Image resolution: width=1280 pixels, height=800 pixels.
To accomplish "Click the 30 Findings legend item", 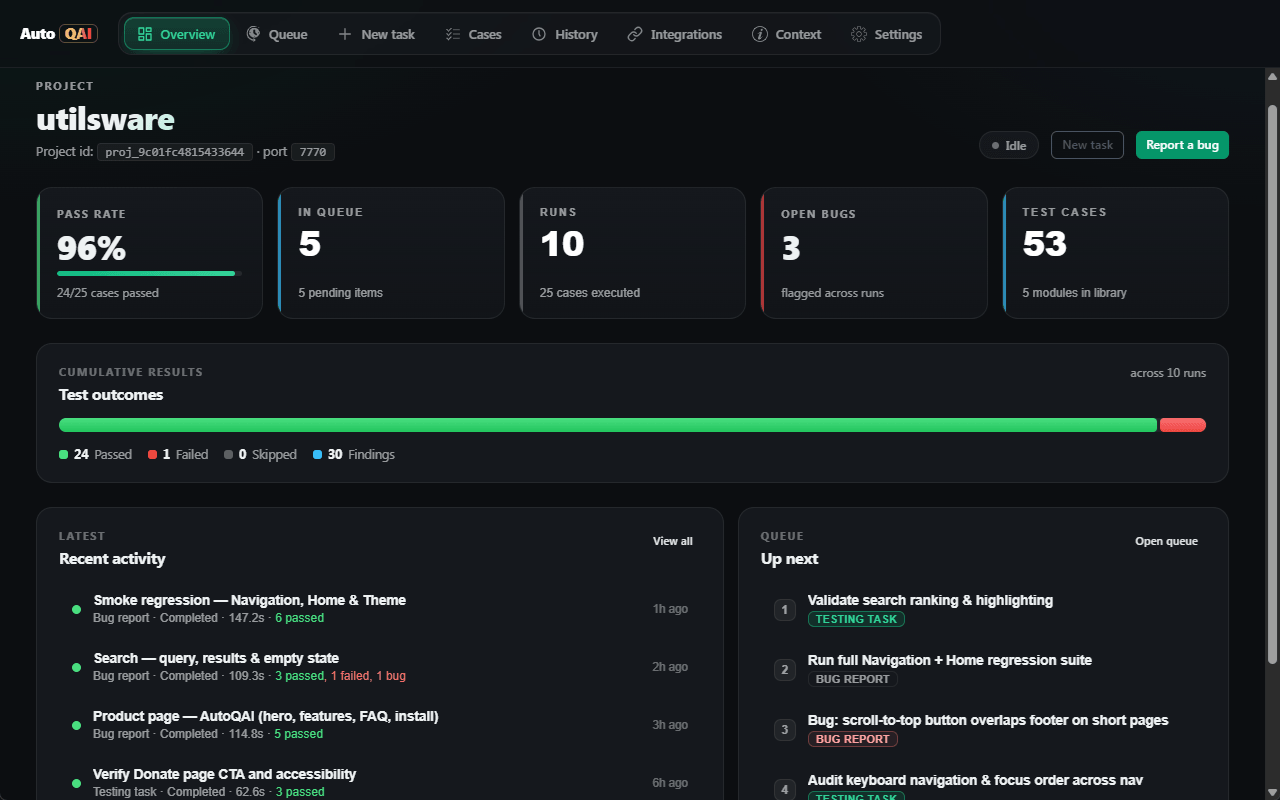I will point(354,454).
